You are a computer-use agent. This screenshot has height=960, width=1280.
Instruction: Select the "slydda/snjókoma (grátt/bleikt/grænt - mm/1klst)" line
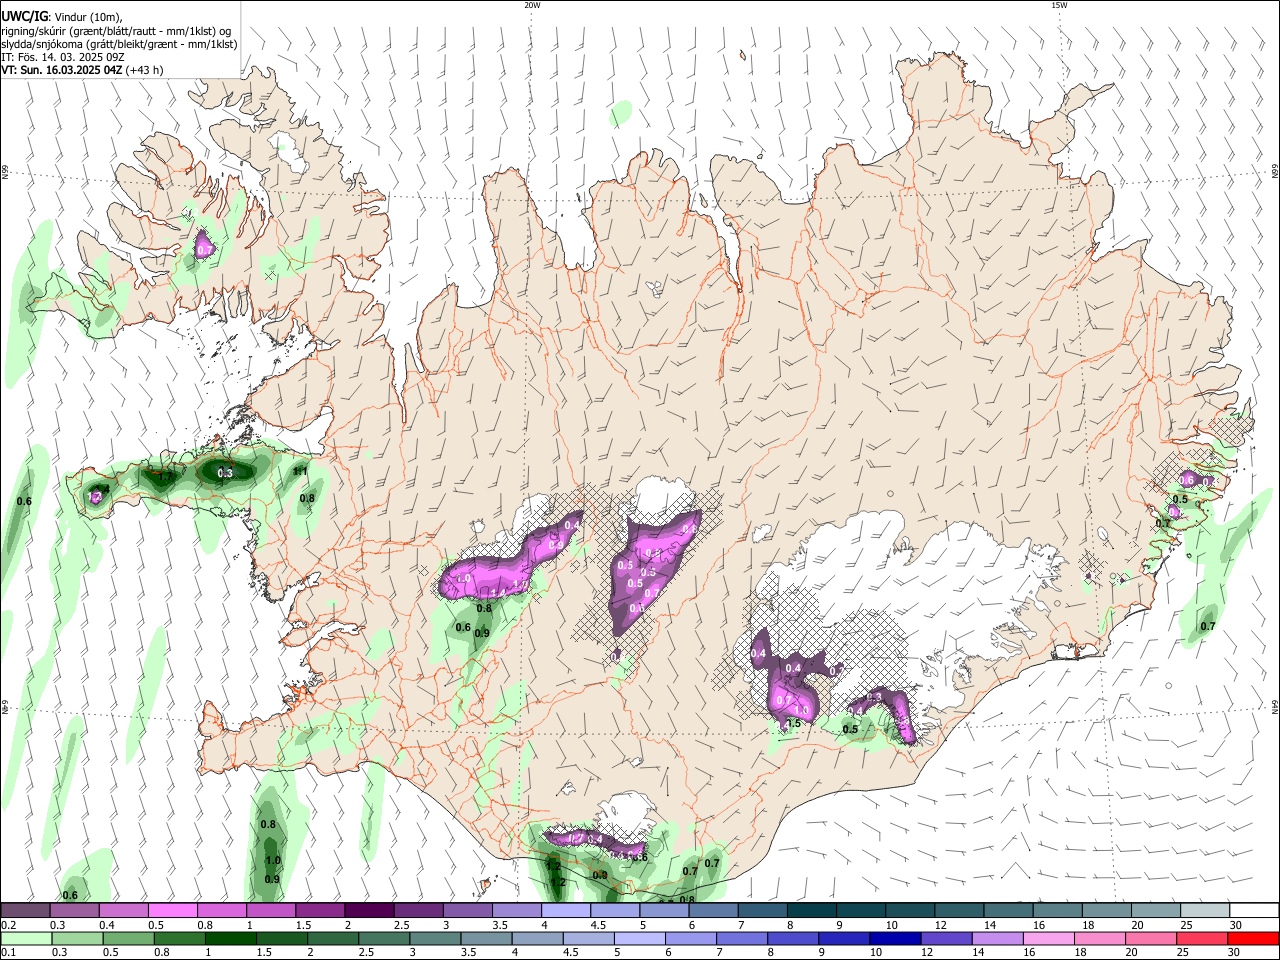pyautogui.click(x=119, y=44)
